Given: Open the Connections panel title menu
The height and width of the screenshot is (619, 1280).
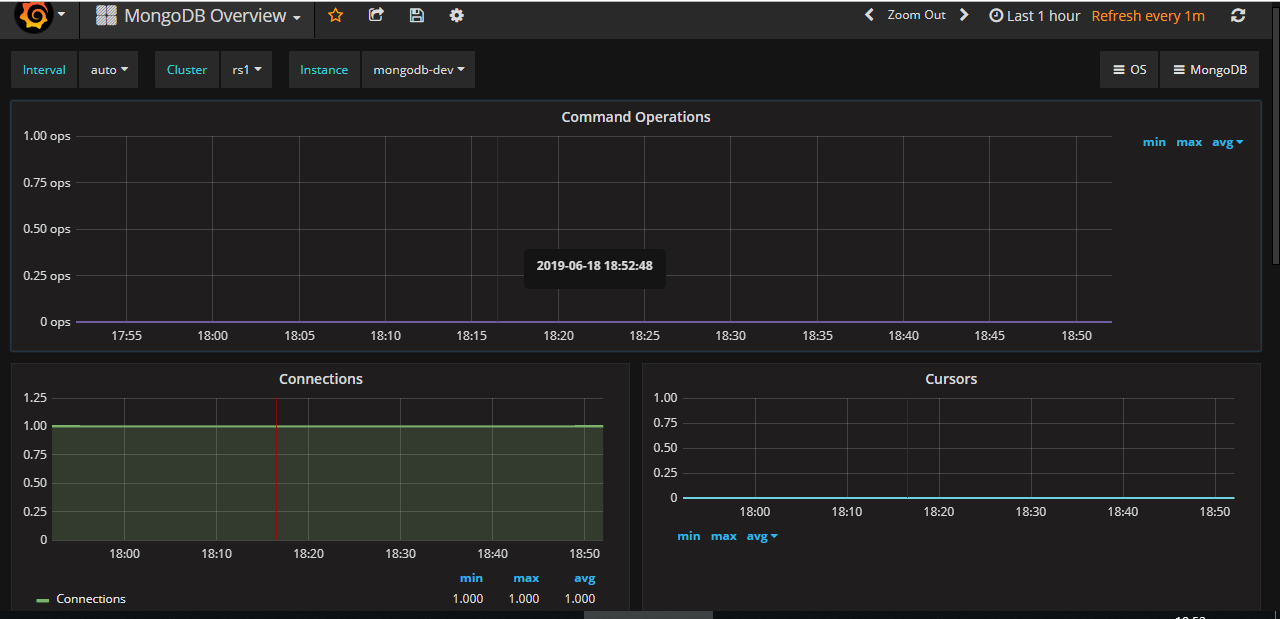Looking at the screenshot, I should [321, 379].
